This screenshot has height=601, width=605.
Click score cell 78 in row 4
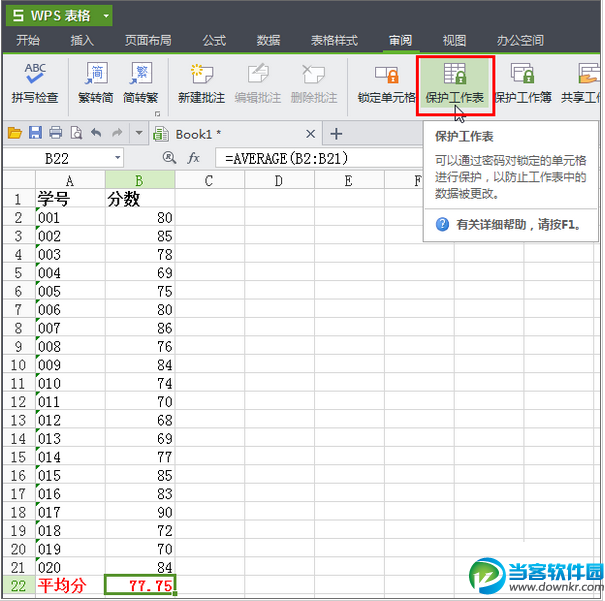(x=140, y=254)
